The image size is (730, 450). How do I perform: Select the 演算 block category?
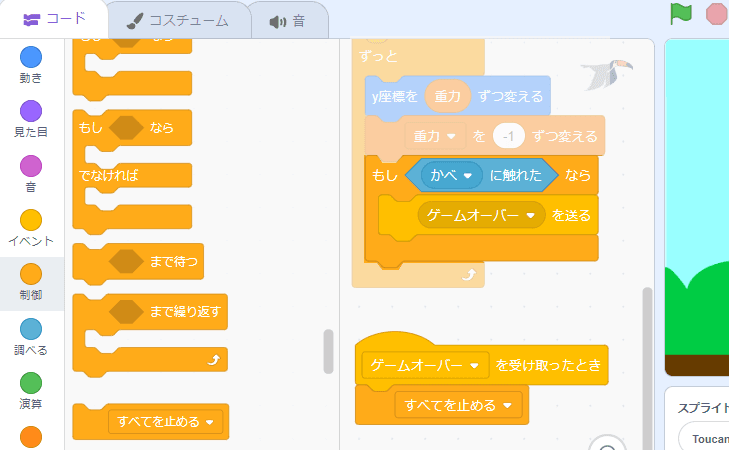coord(31,391)
